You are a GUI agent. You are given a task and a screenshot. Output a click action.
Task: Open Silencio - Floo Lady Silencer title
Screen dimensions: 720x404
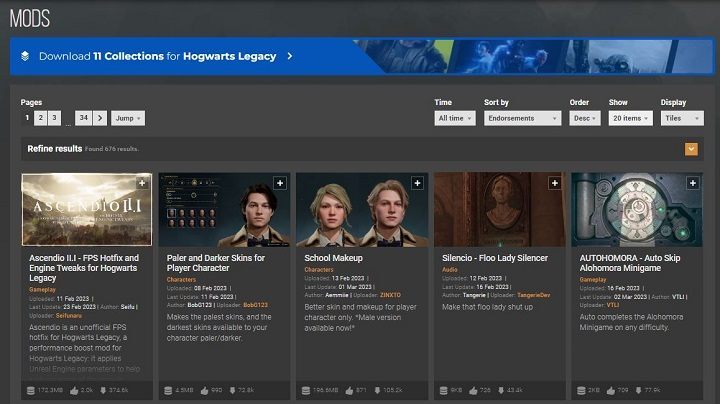495,258
